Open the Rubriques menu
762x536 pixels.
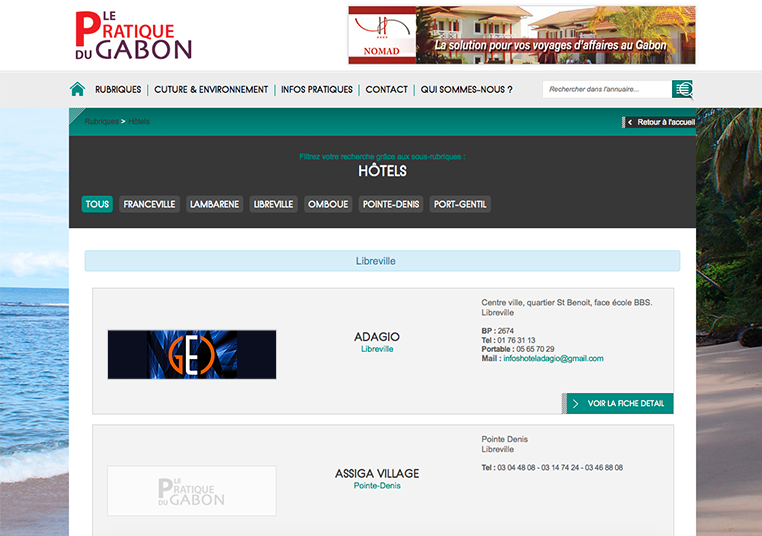tap(118, 89)
